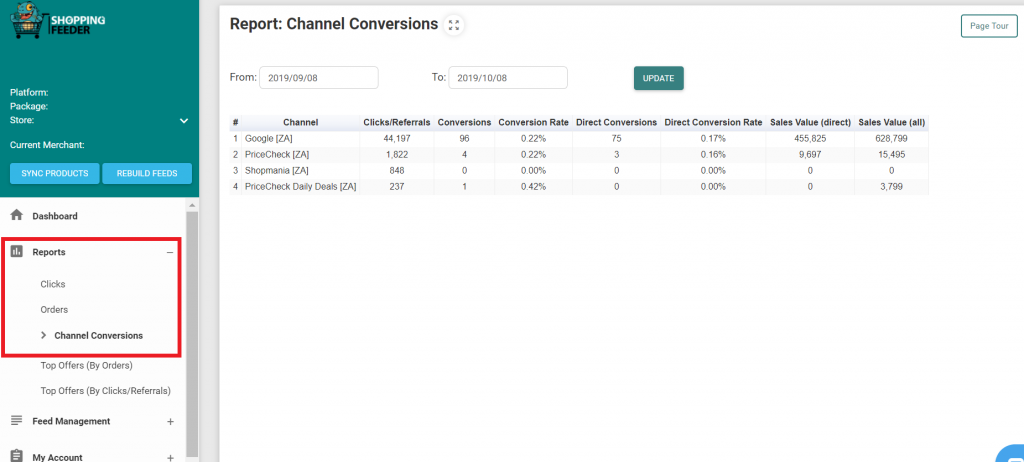Click the Sales Value (all) header
1024x462 pixels.
point(891,122)
